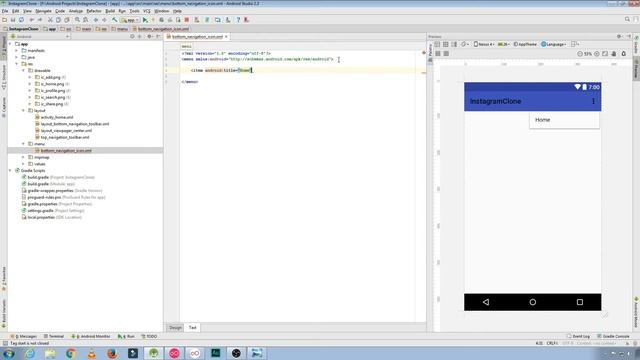640x360 pixels.
Task: Click InstagramClone breadcrumb in navigation bar
Action: pos(20,29)
